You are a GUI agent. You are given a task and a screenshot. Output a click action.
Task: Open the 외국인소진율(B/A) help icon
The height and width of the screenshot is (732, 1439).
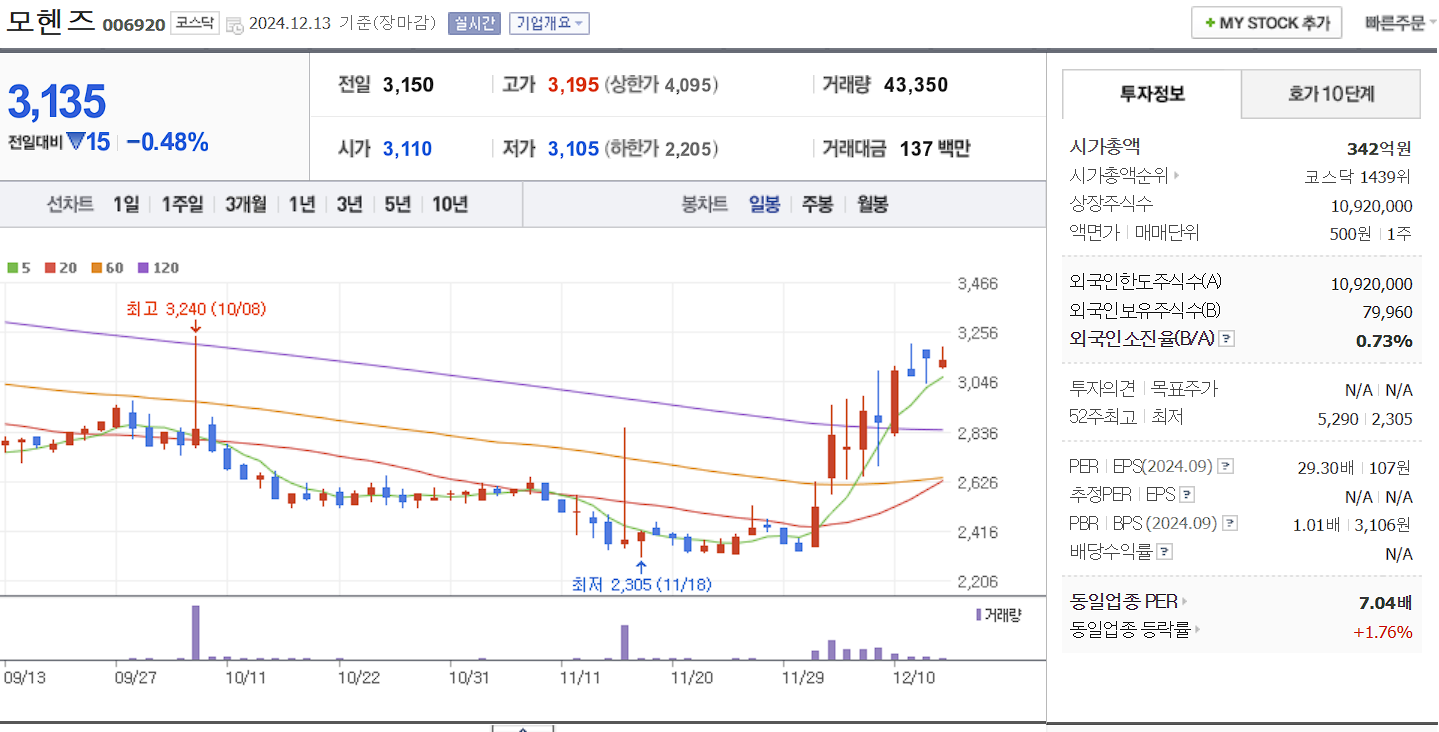1226,341
